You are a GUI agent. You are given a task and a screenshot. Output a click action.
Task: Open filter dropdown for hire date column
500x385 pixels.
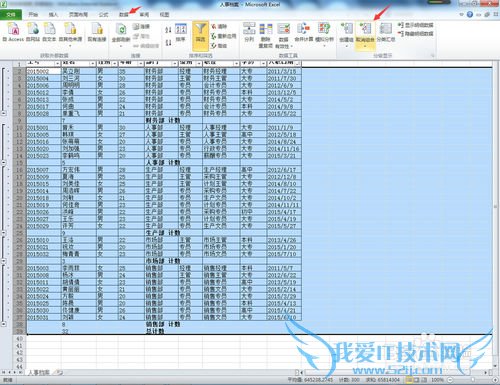pos(297,63)
